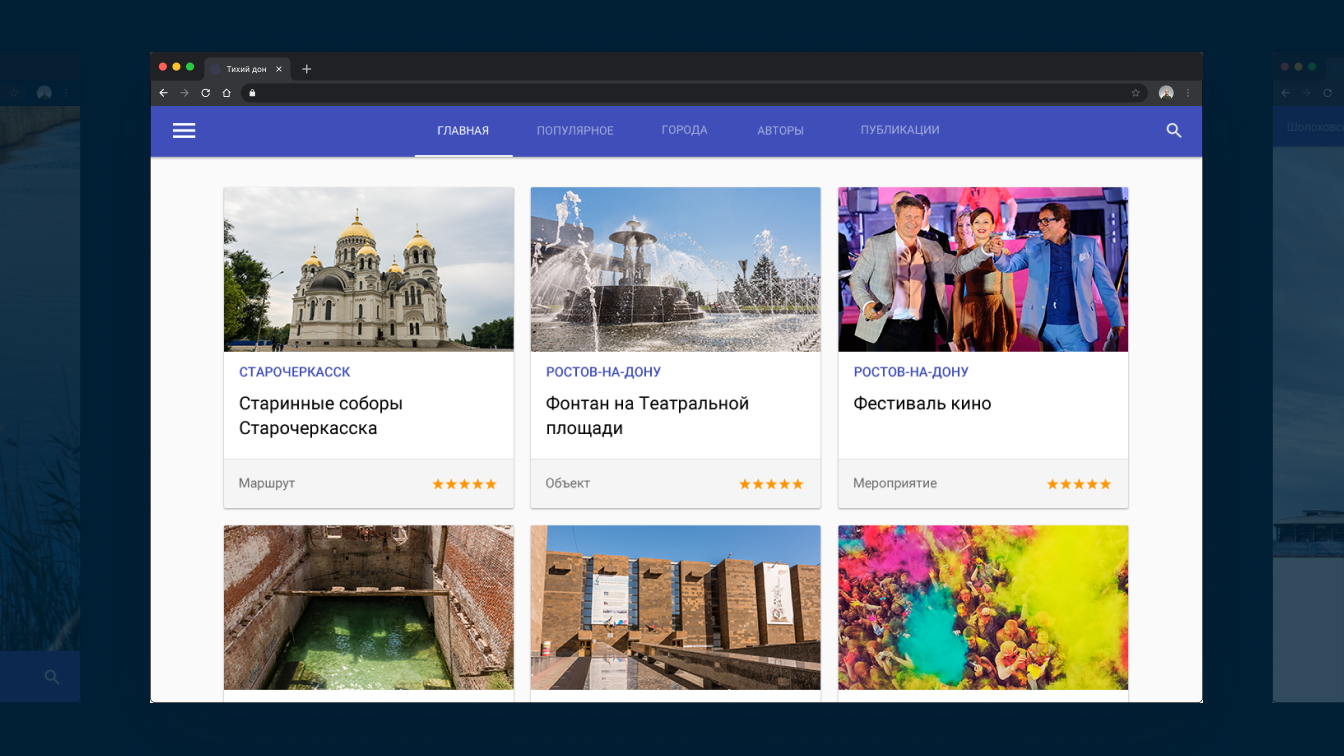Open the browser three-dot menu
This screenshot has width=1344, height=756.
click(1188, 93)
